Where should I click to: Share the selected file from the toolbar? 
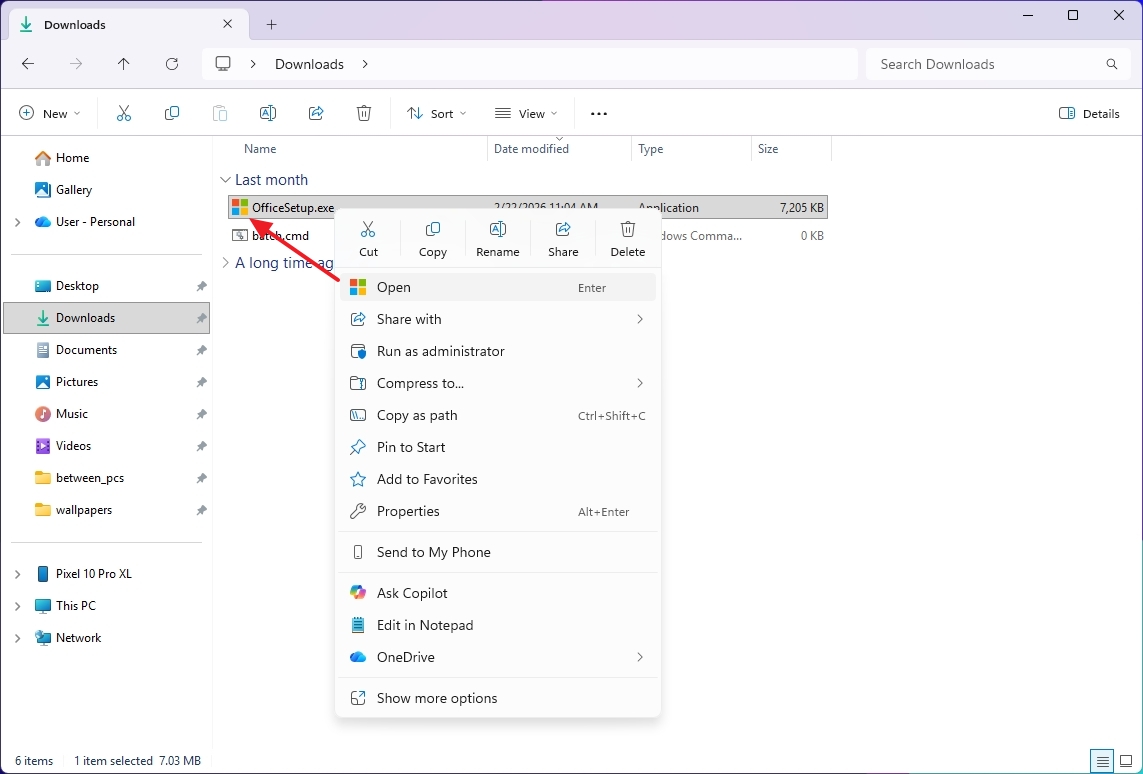[x=315, y=112]
